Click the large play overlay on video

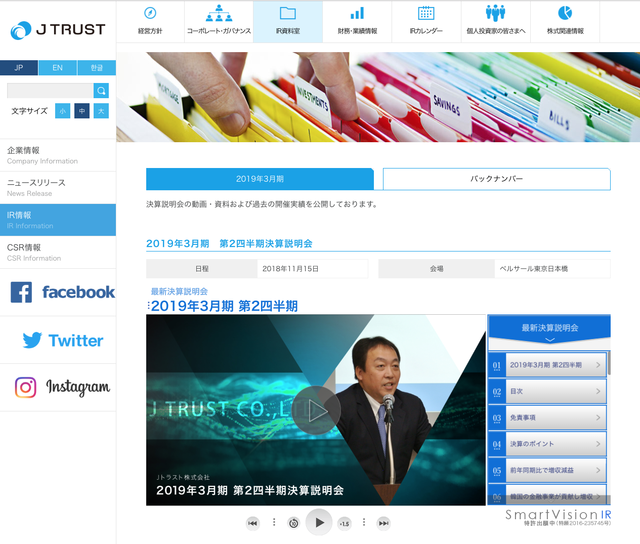point(316,410)
